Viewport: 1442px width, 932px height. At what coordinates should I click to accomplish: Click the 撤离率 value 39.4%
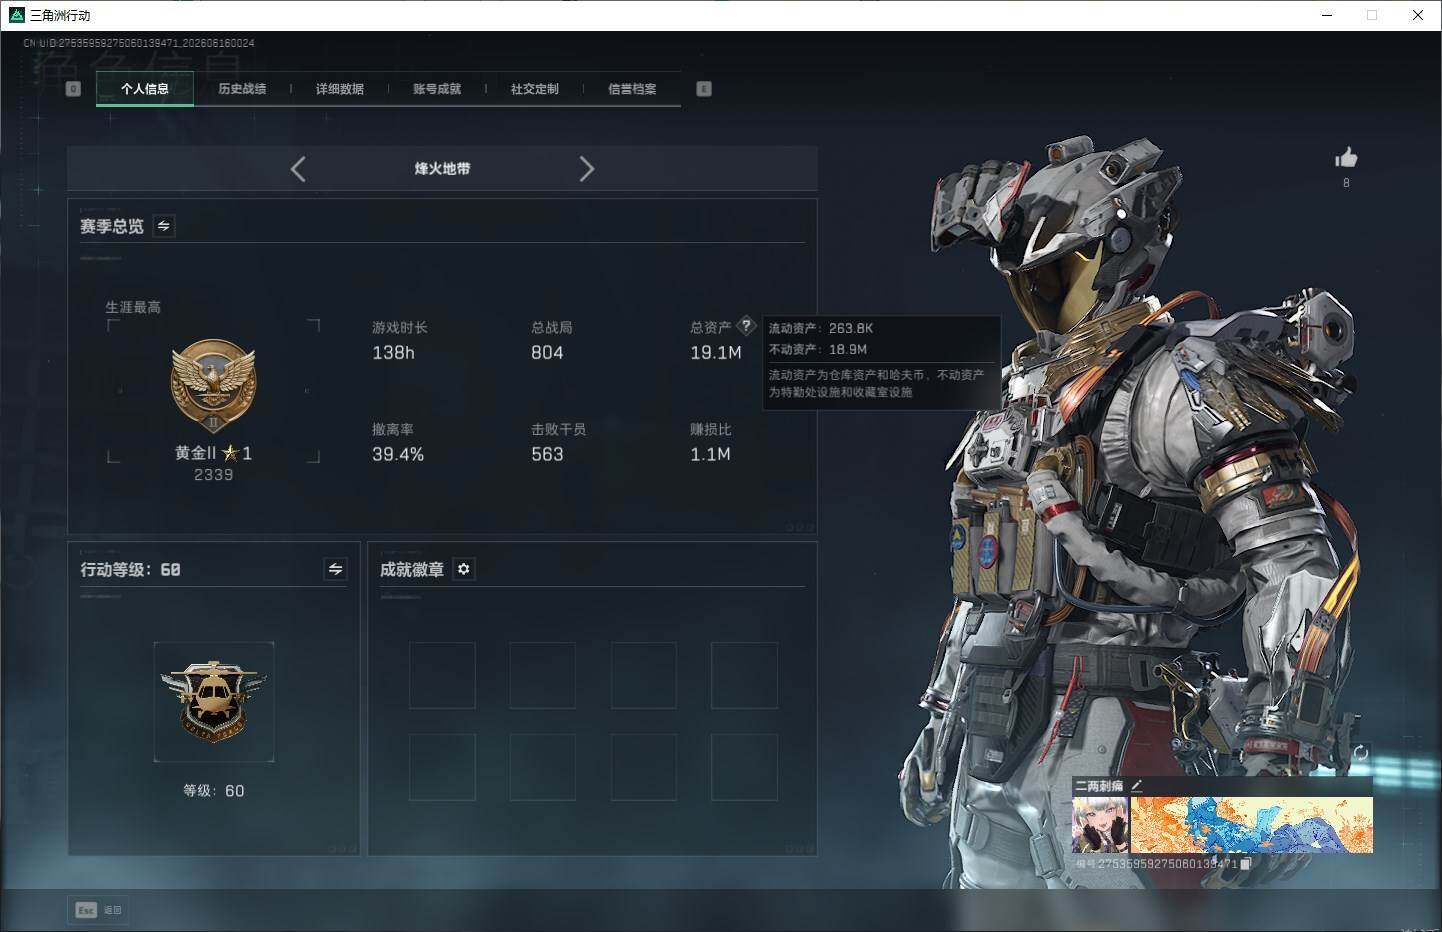pyautogui.click(x=398, y=455)
